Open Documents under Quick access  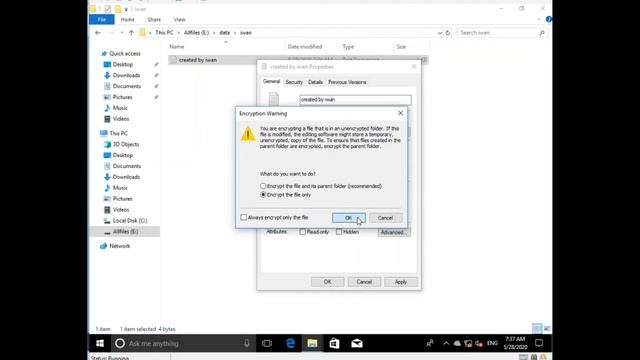127,86
